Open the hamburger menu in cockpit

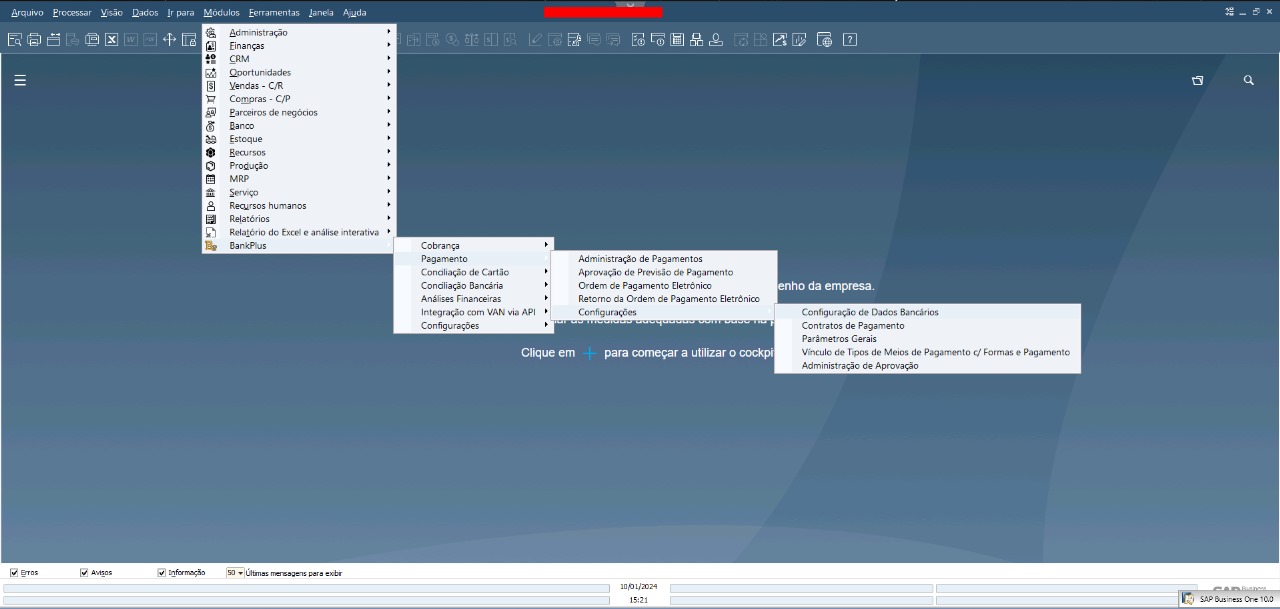coord(20,81)
